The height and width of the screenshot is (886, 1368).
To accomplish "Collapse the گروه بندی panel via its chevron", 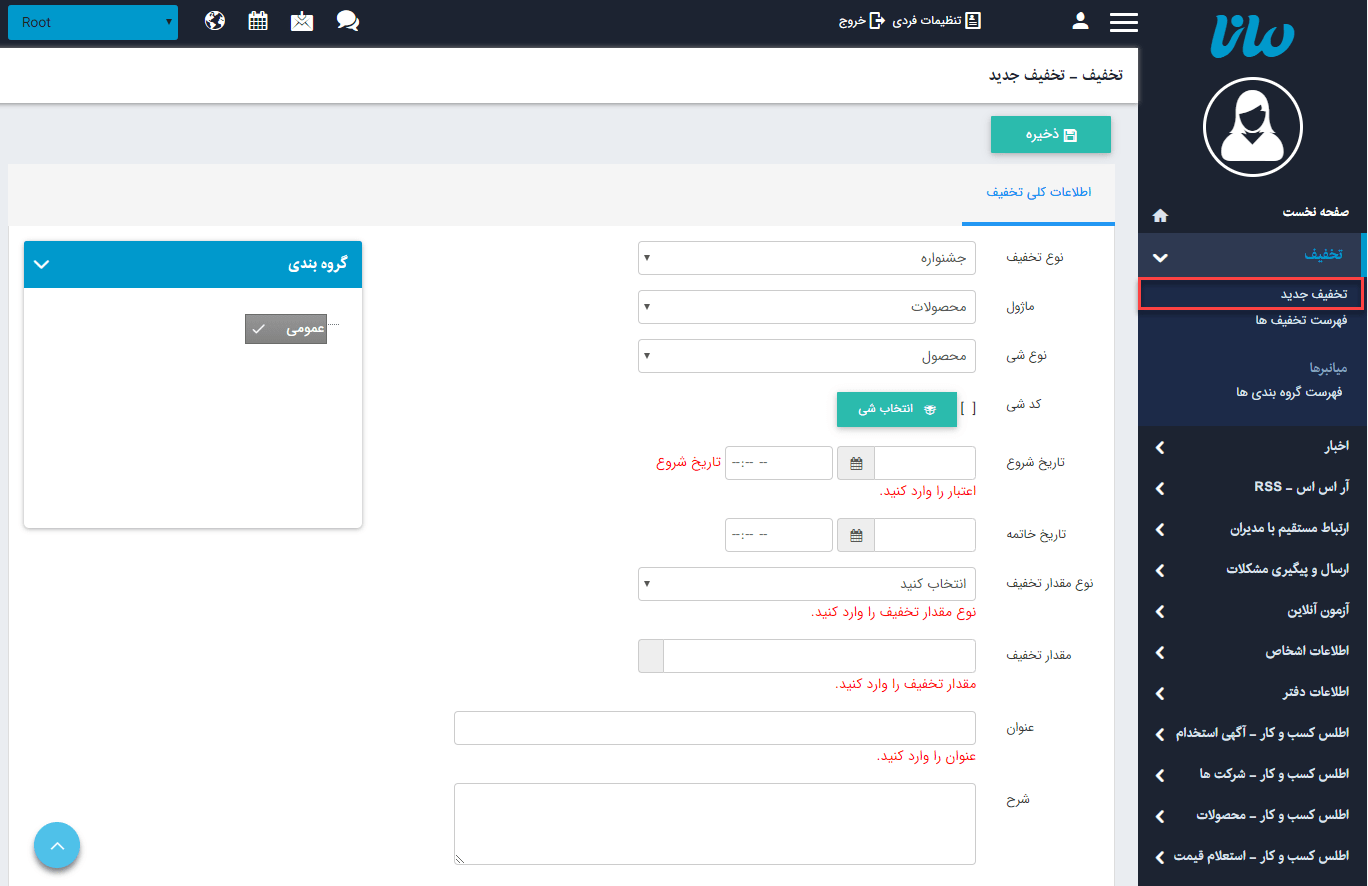I will pos(41,264).
